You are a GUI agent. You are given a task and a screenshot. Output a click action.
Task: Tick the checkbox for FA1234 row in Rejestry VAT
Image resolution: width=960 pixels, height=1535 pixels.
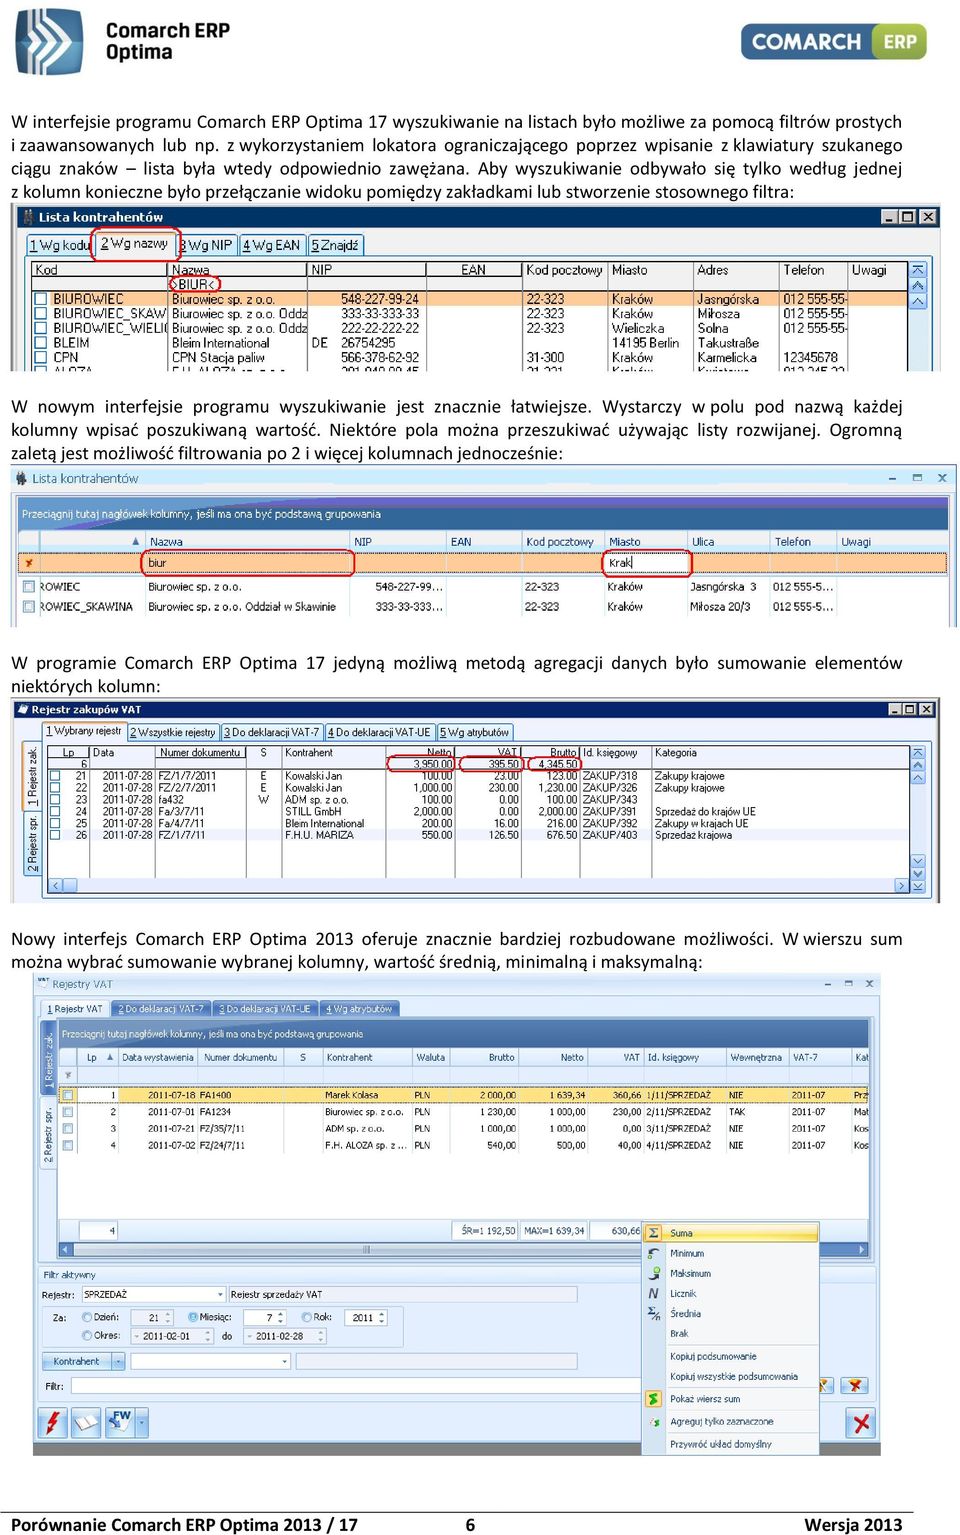(68, 1112)
